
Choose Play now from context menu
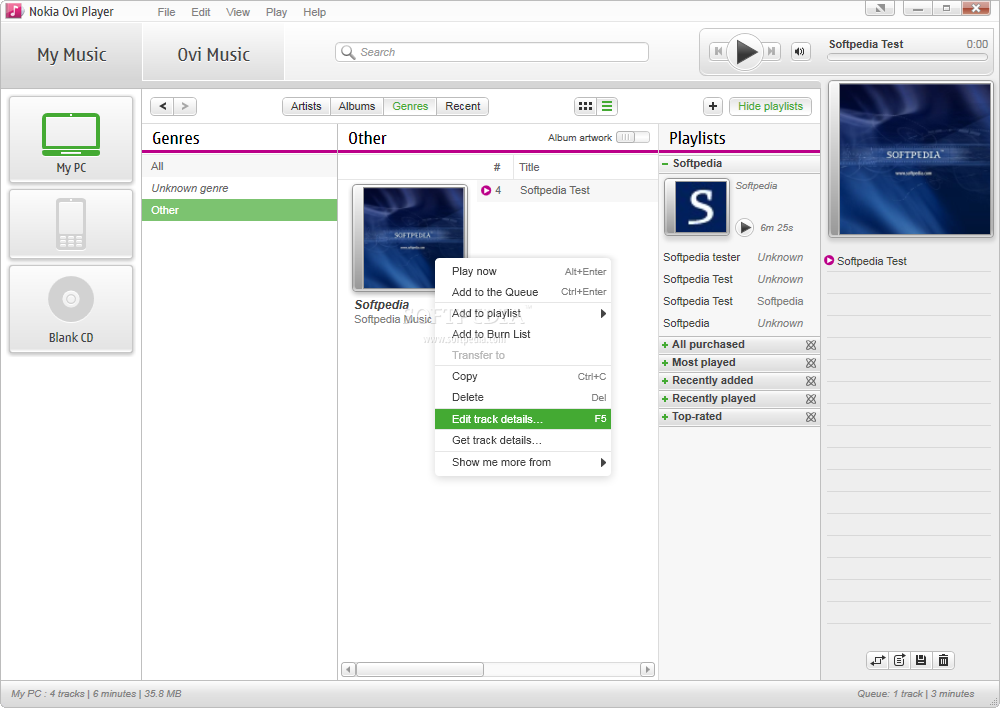click(523, 271)
